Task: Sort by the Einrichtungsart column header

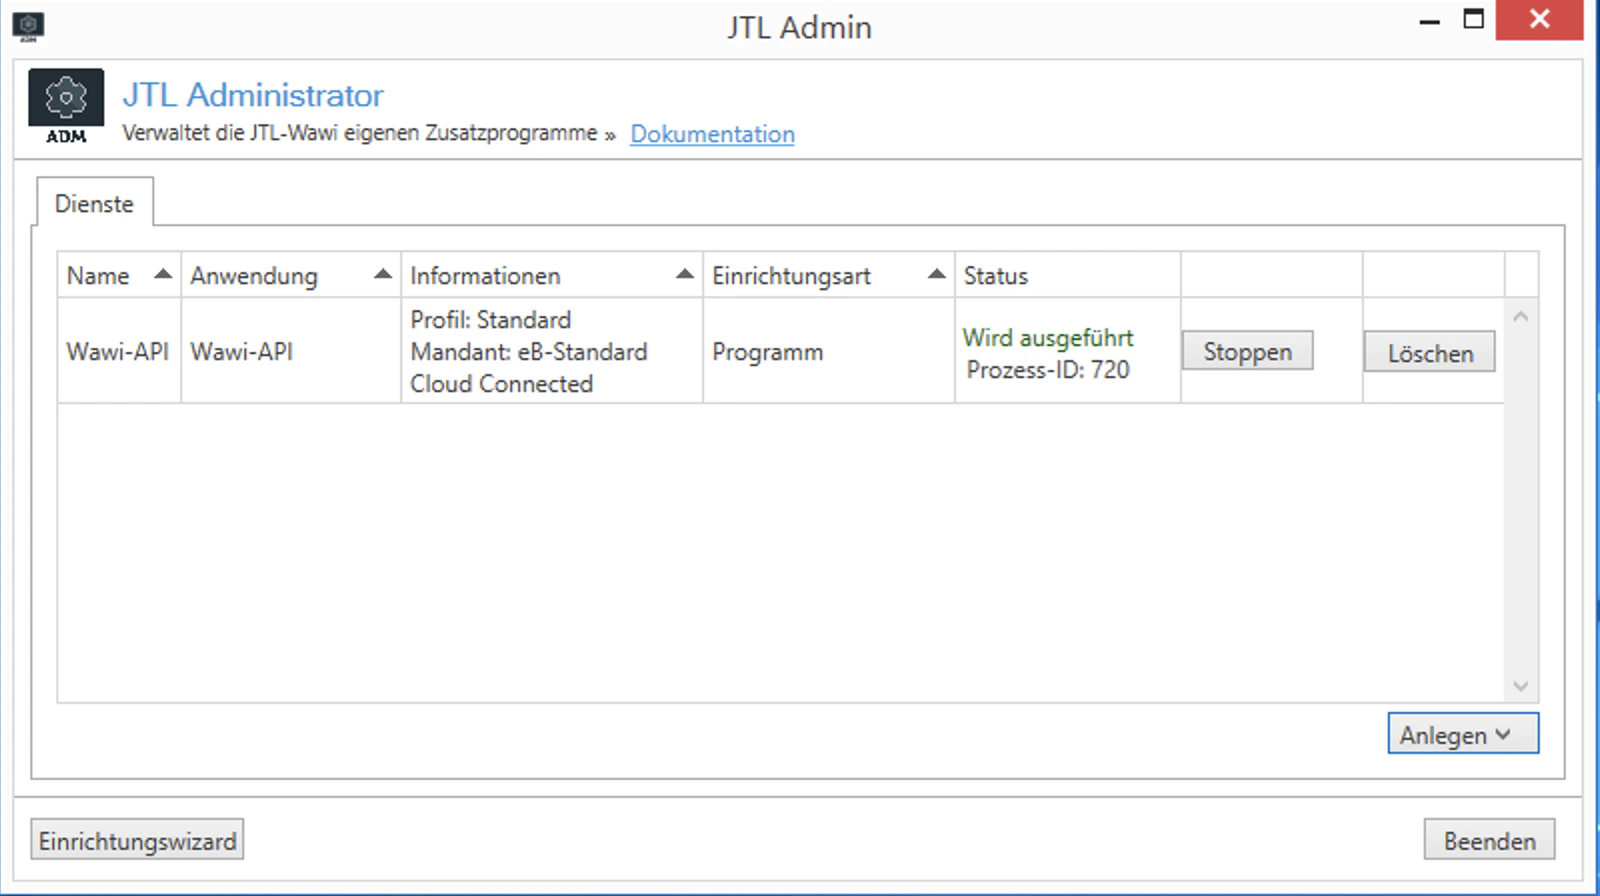Action: [x=829, y=275]
